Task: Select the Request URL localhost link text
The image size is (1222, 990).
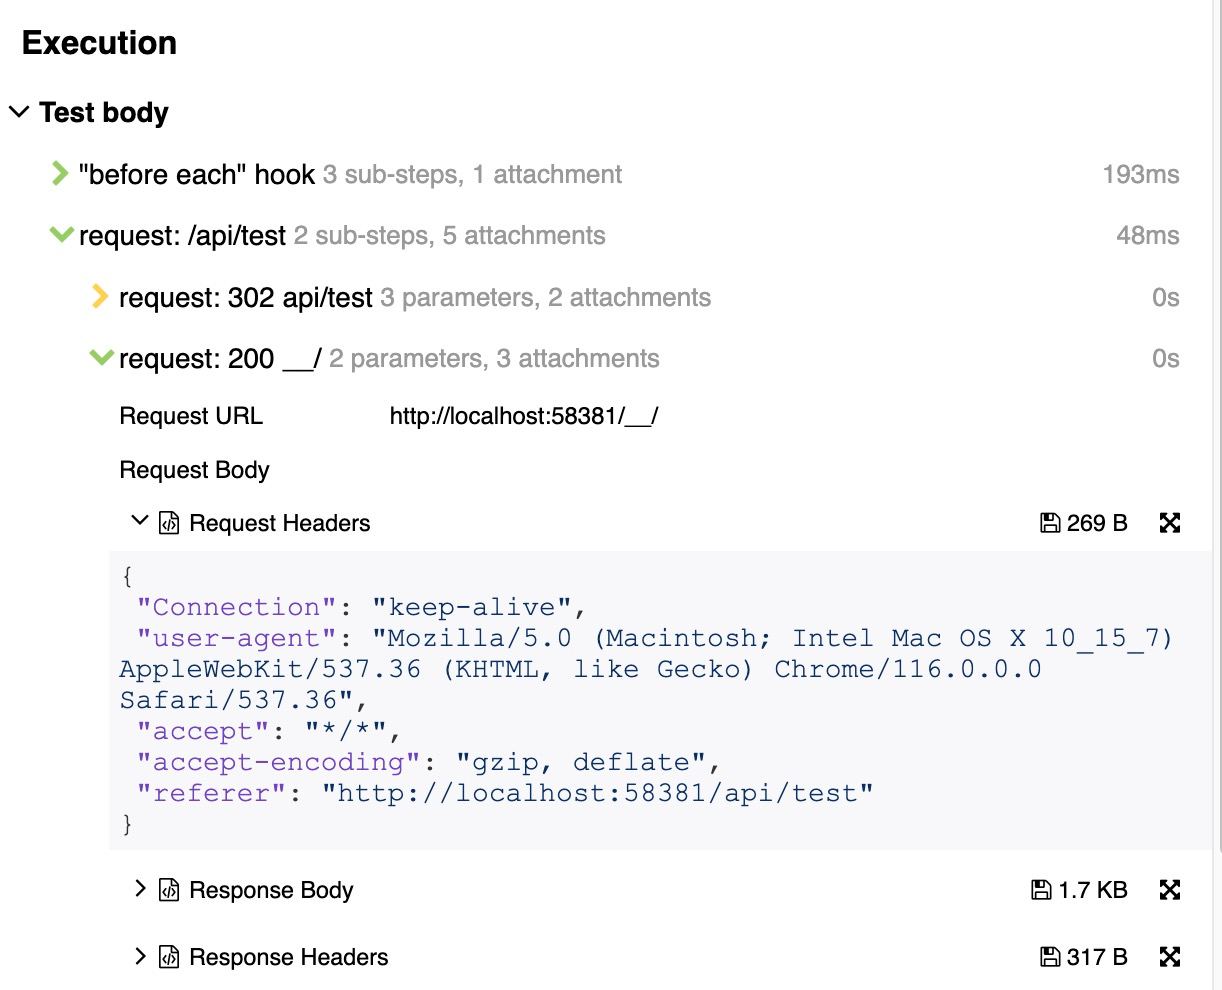Action: [x=524, y=416]
